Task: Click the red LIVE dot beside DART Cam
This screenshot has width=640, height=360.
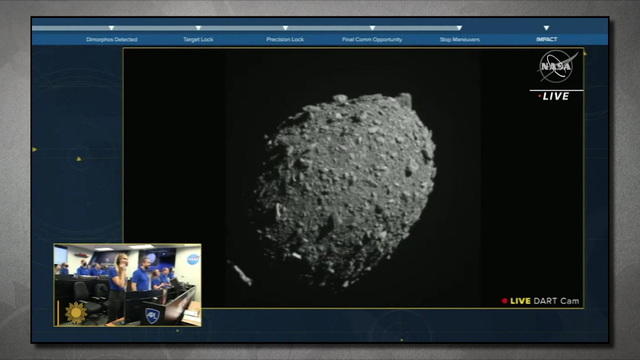Action: (x=504, y=301)
